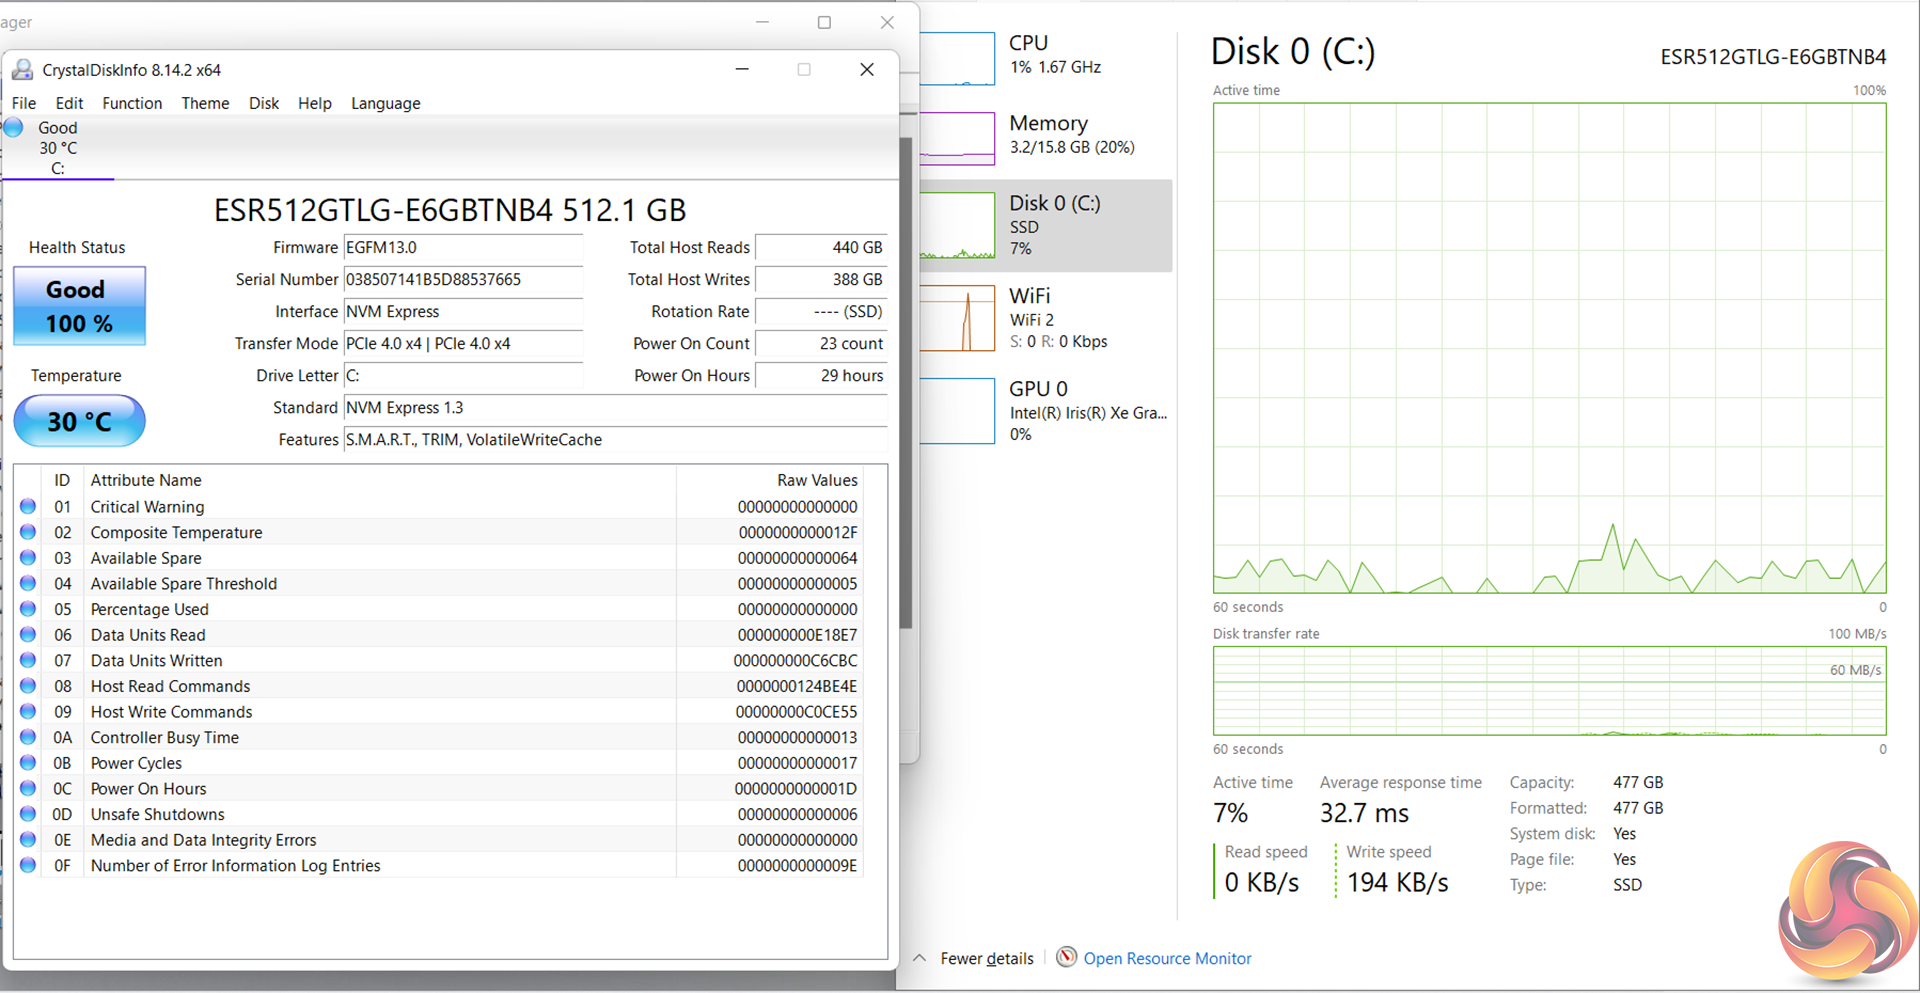1920x993 pixels.
Task: Open the Function menu
Action: pos(132,103)
